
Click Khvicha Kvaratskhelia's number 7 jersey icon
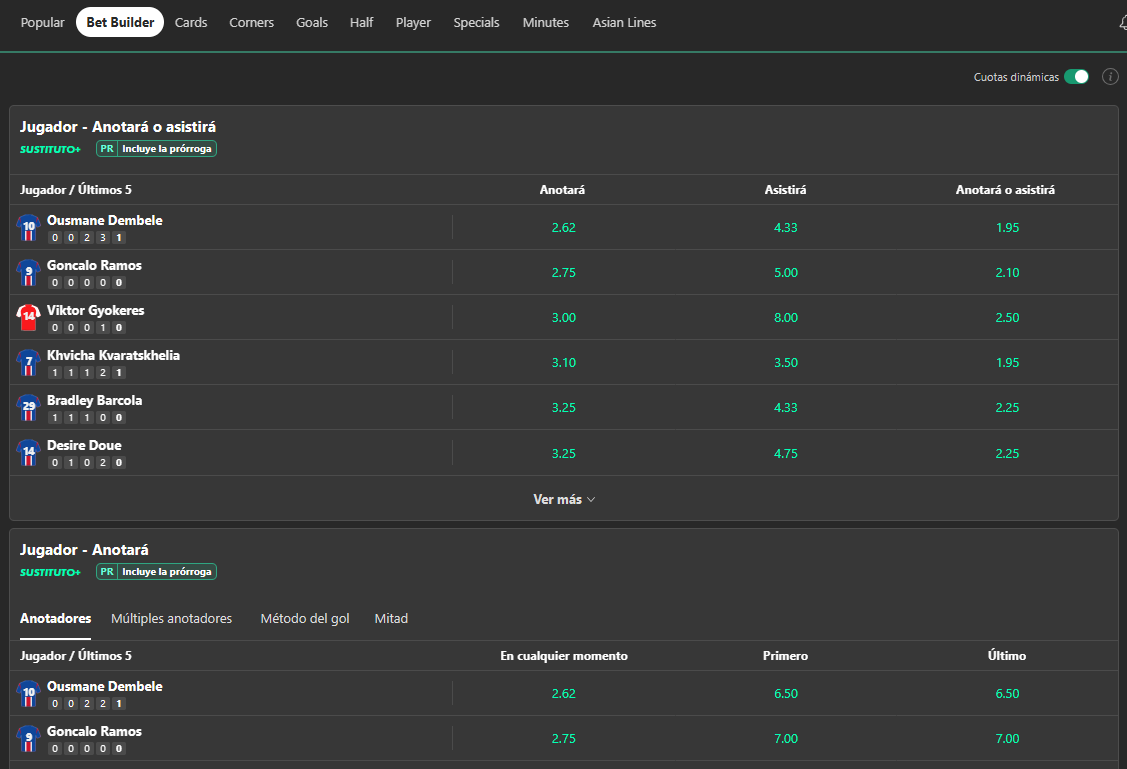coord(29,363)
